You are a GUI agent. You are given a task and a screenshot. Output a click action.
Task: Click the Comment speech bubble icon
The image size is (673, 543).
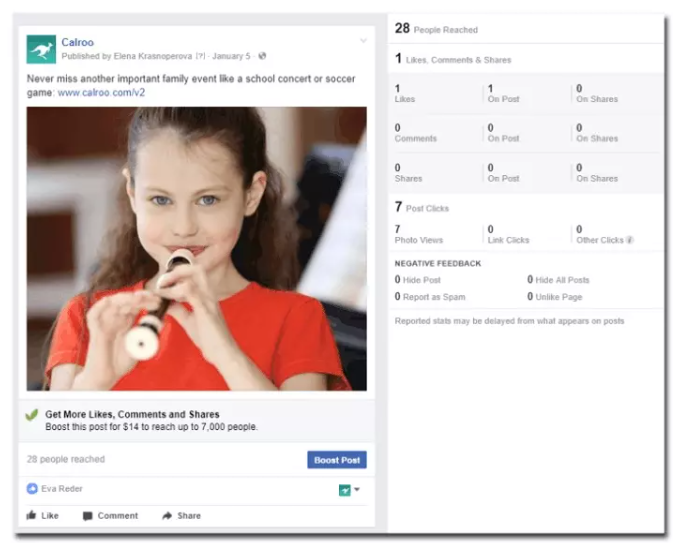88,516
